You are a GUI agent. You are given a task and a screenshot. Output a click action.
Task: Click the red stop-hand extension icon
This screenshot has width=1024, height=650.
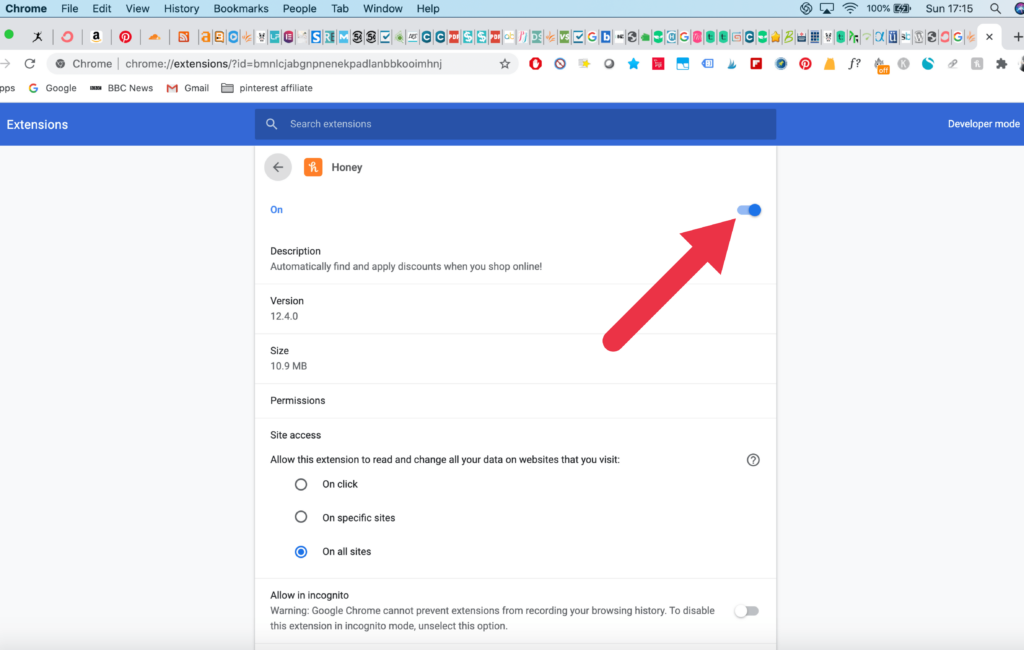(x=536, y=64)
